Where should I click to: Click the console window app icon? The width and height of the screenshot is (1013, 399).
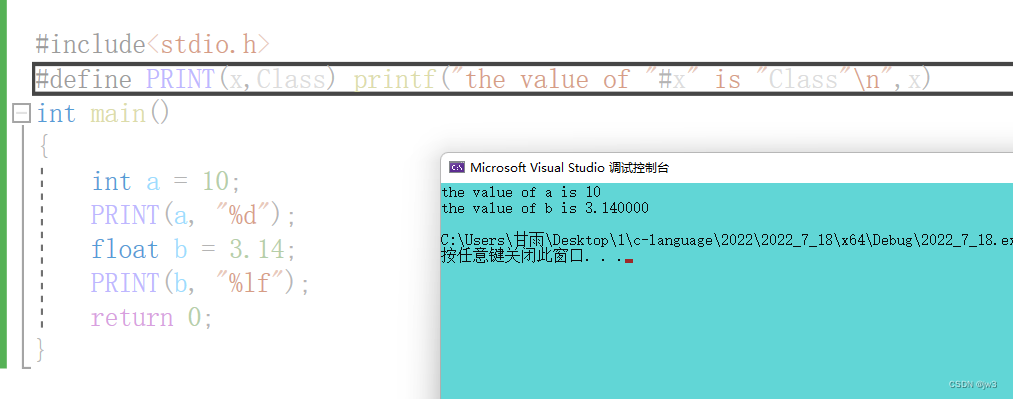tap(457, 168)
